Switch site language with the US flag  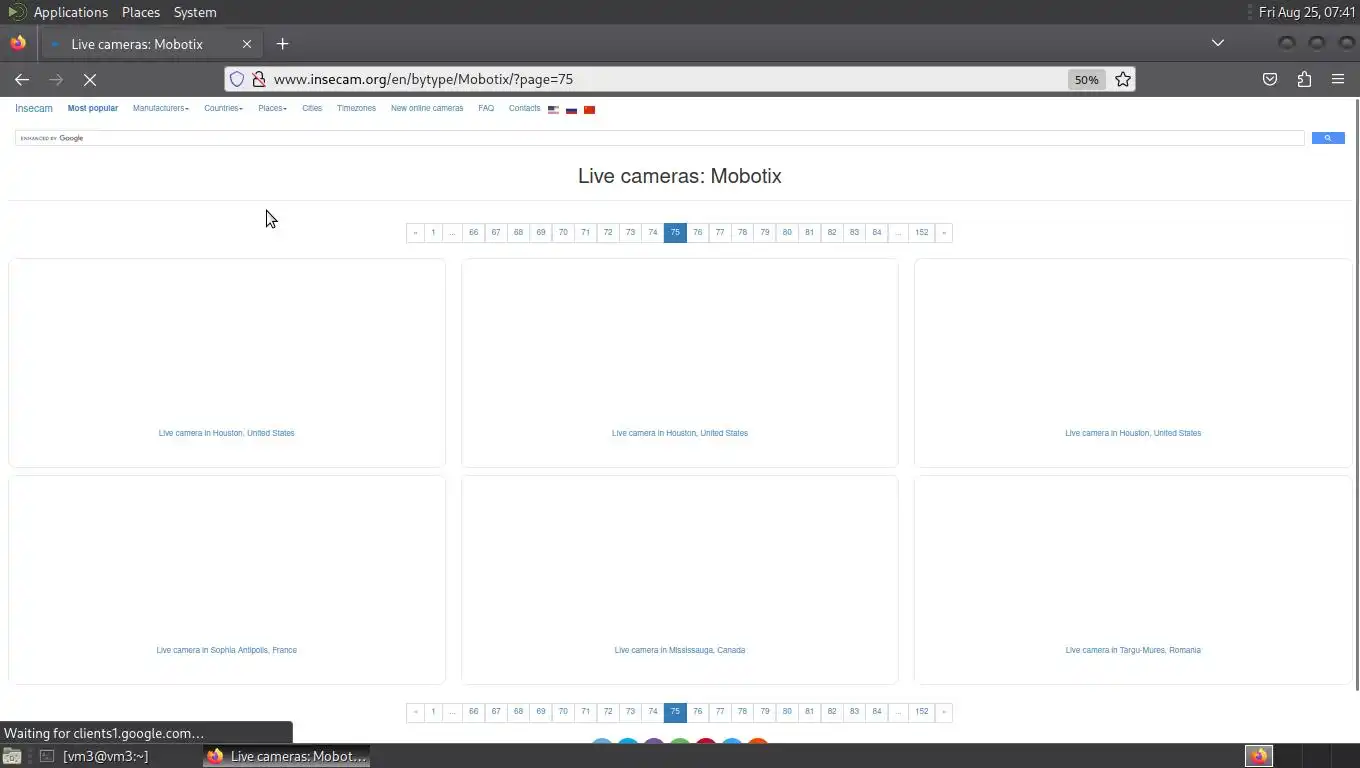pos(553,110)
